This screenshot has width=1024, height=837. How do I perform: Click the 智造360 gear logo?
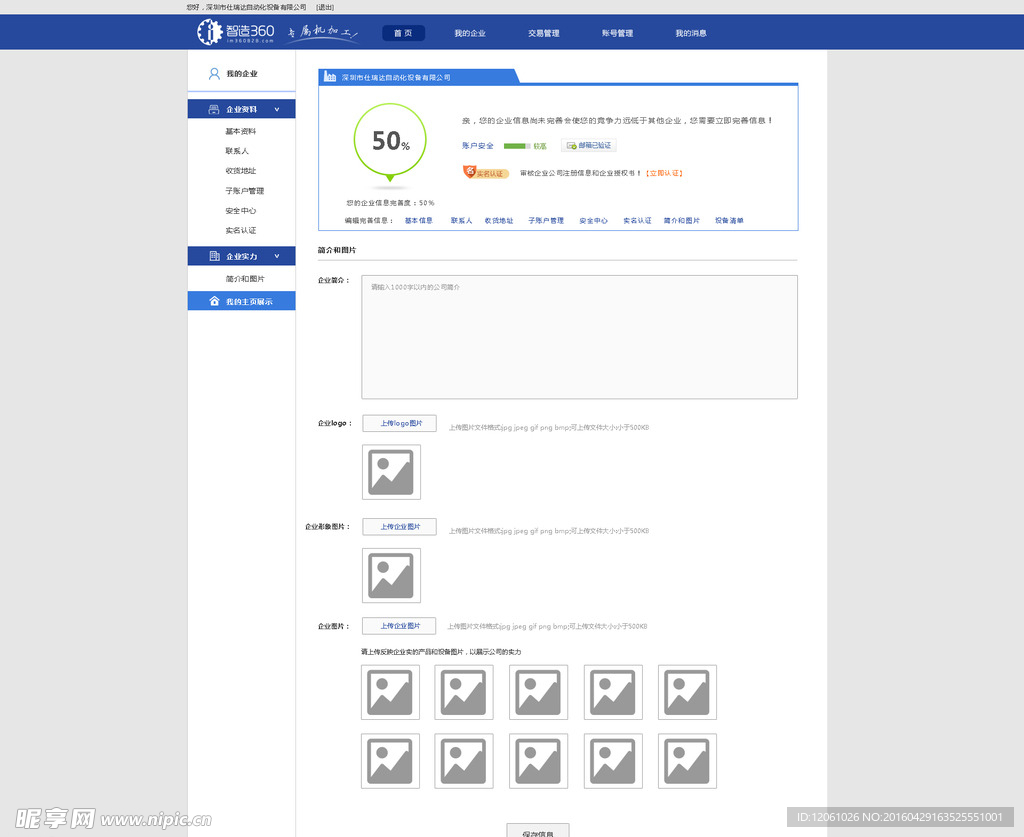(208, 32)
